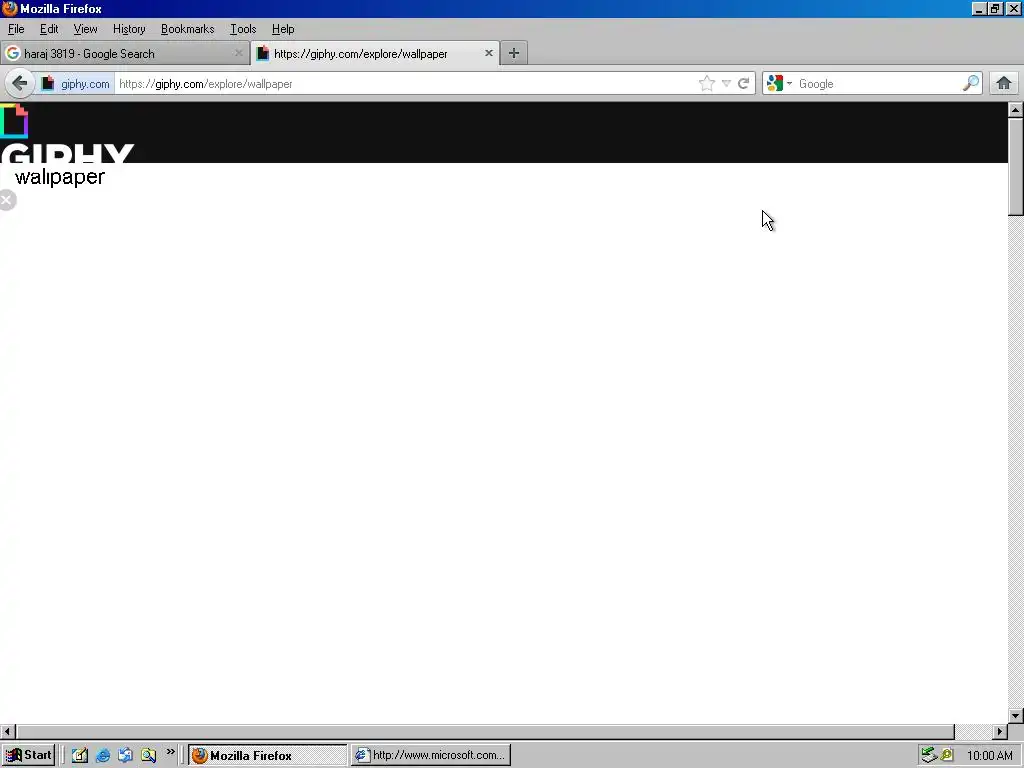Open the Help menu
This screenshot has width=1024, height=768.
[x=283, y=29]
